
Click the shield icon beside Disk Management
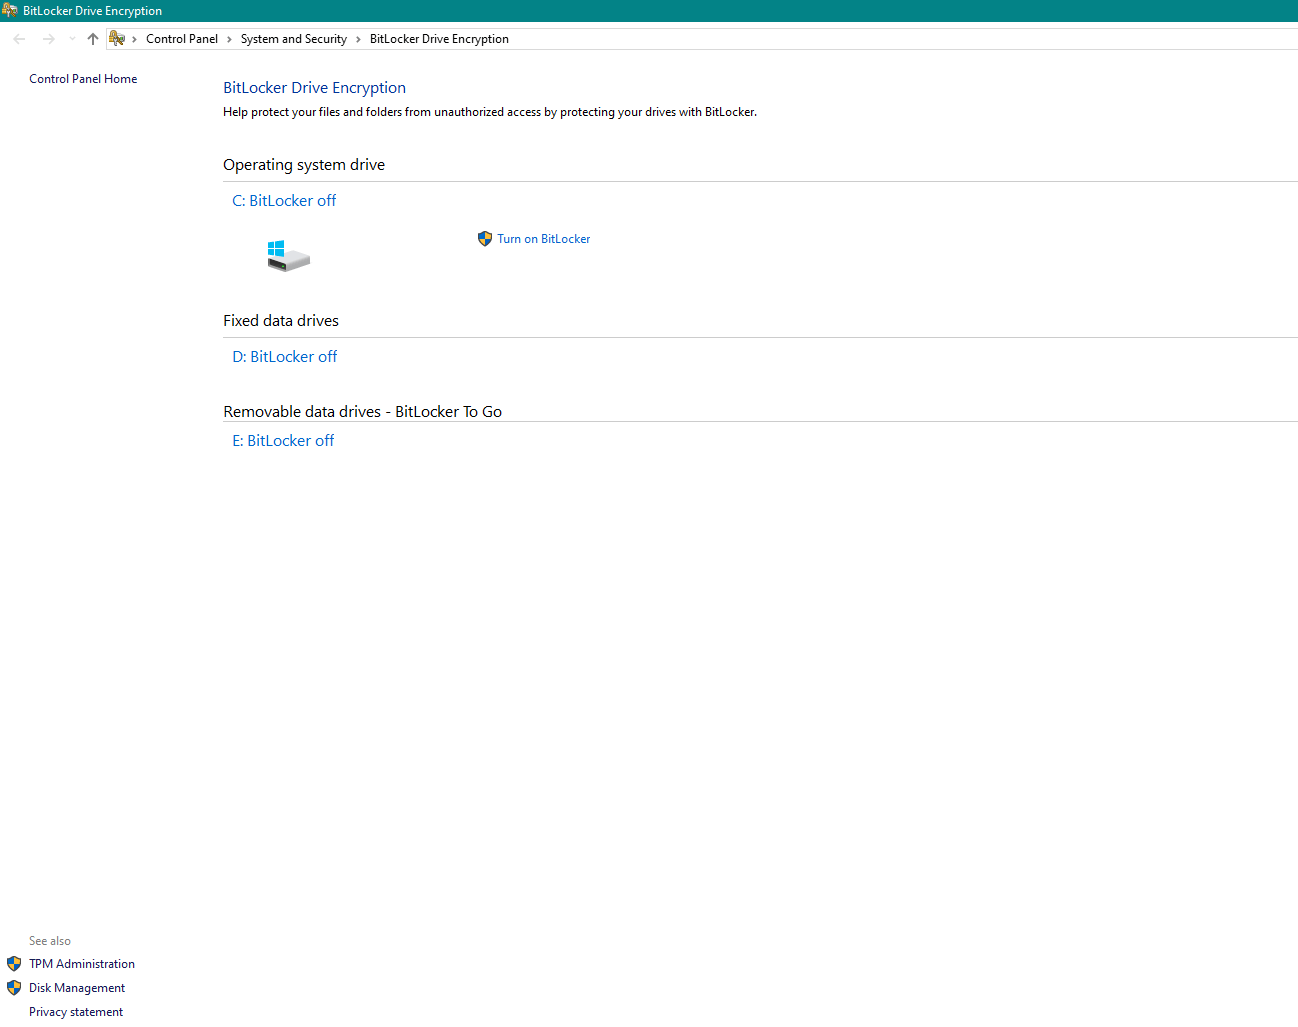tap(14, 988)
